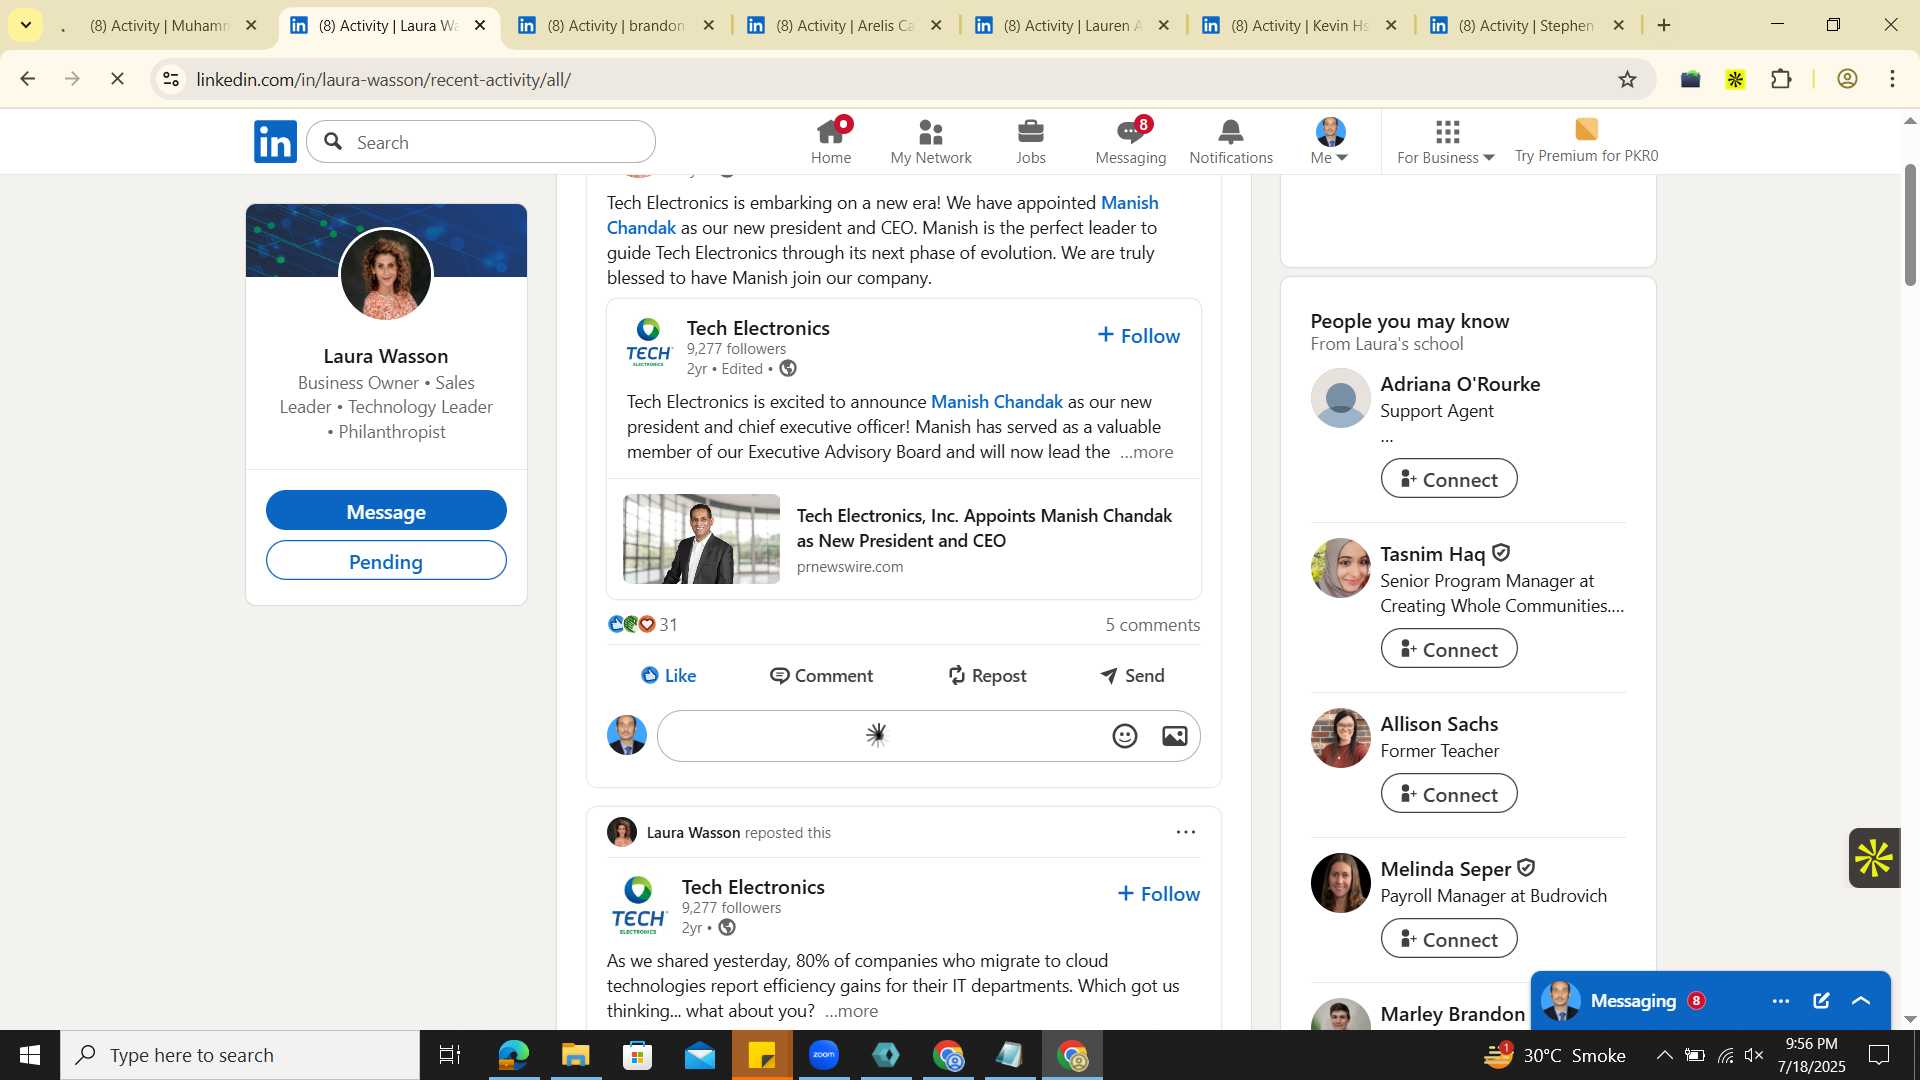Expand the Messaging panel chevron
Image resolution: width=1920 pixels, height=1080 pixels.
tap(1861, 1001)
